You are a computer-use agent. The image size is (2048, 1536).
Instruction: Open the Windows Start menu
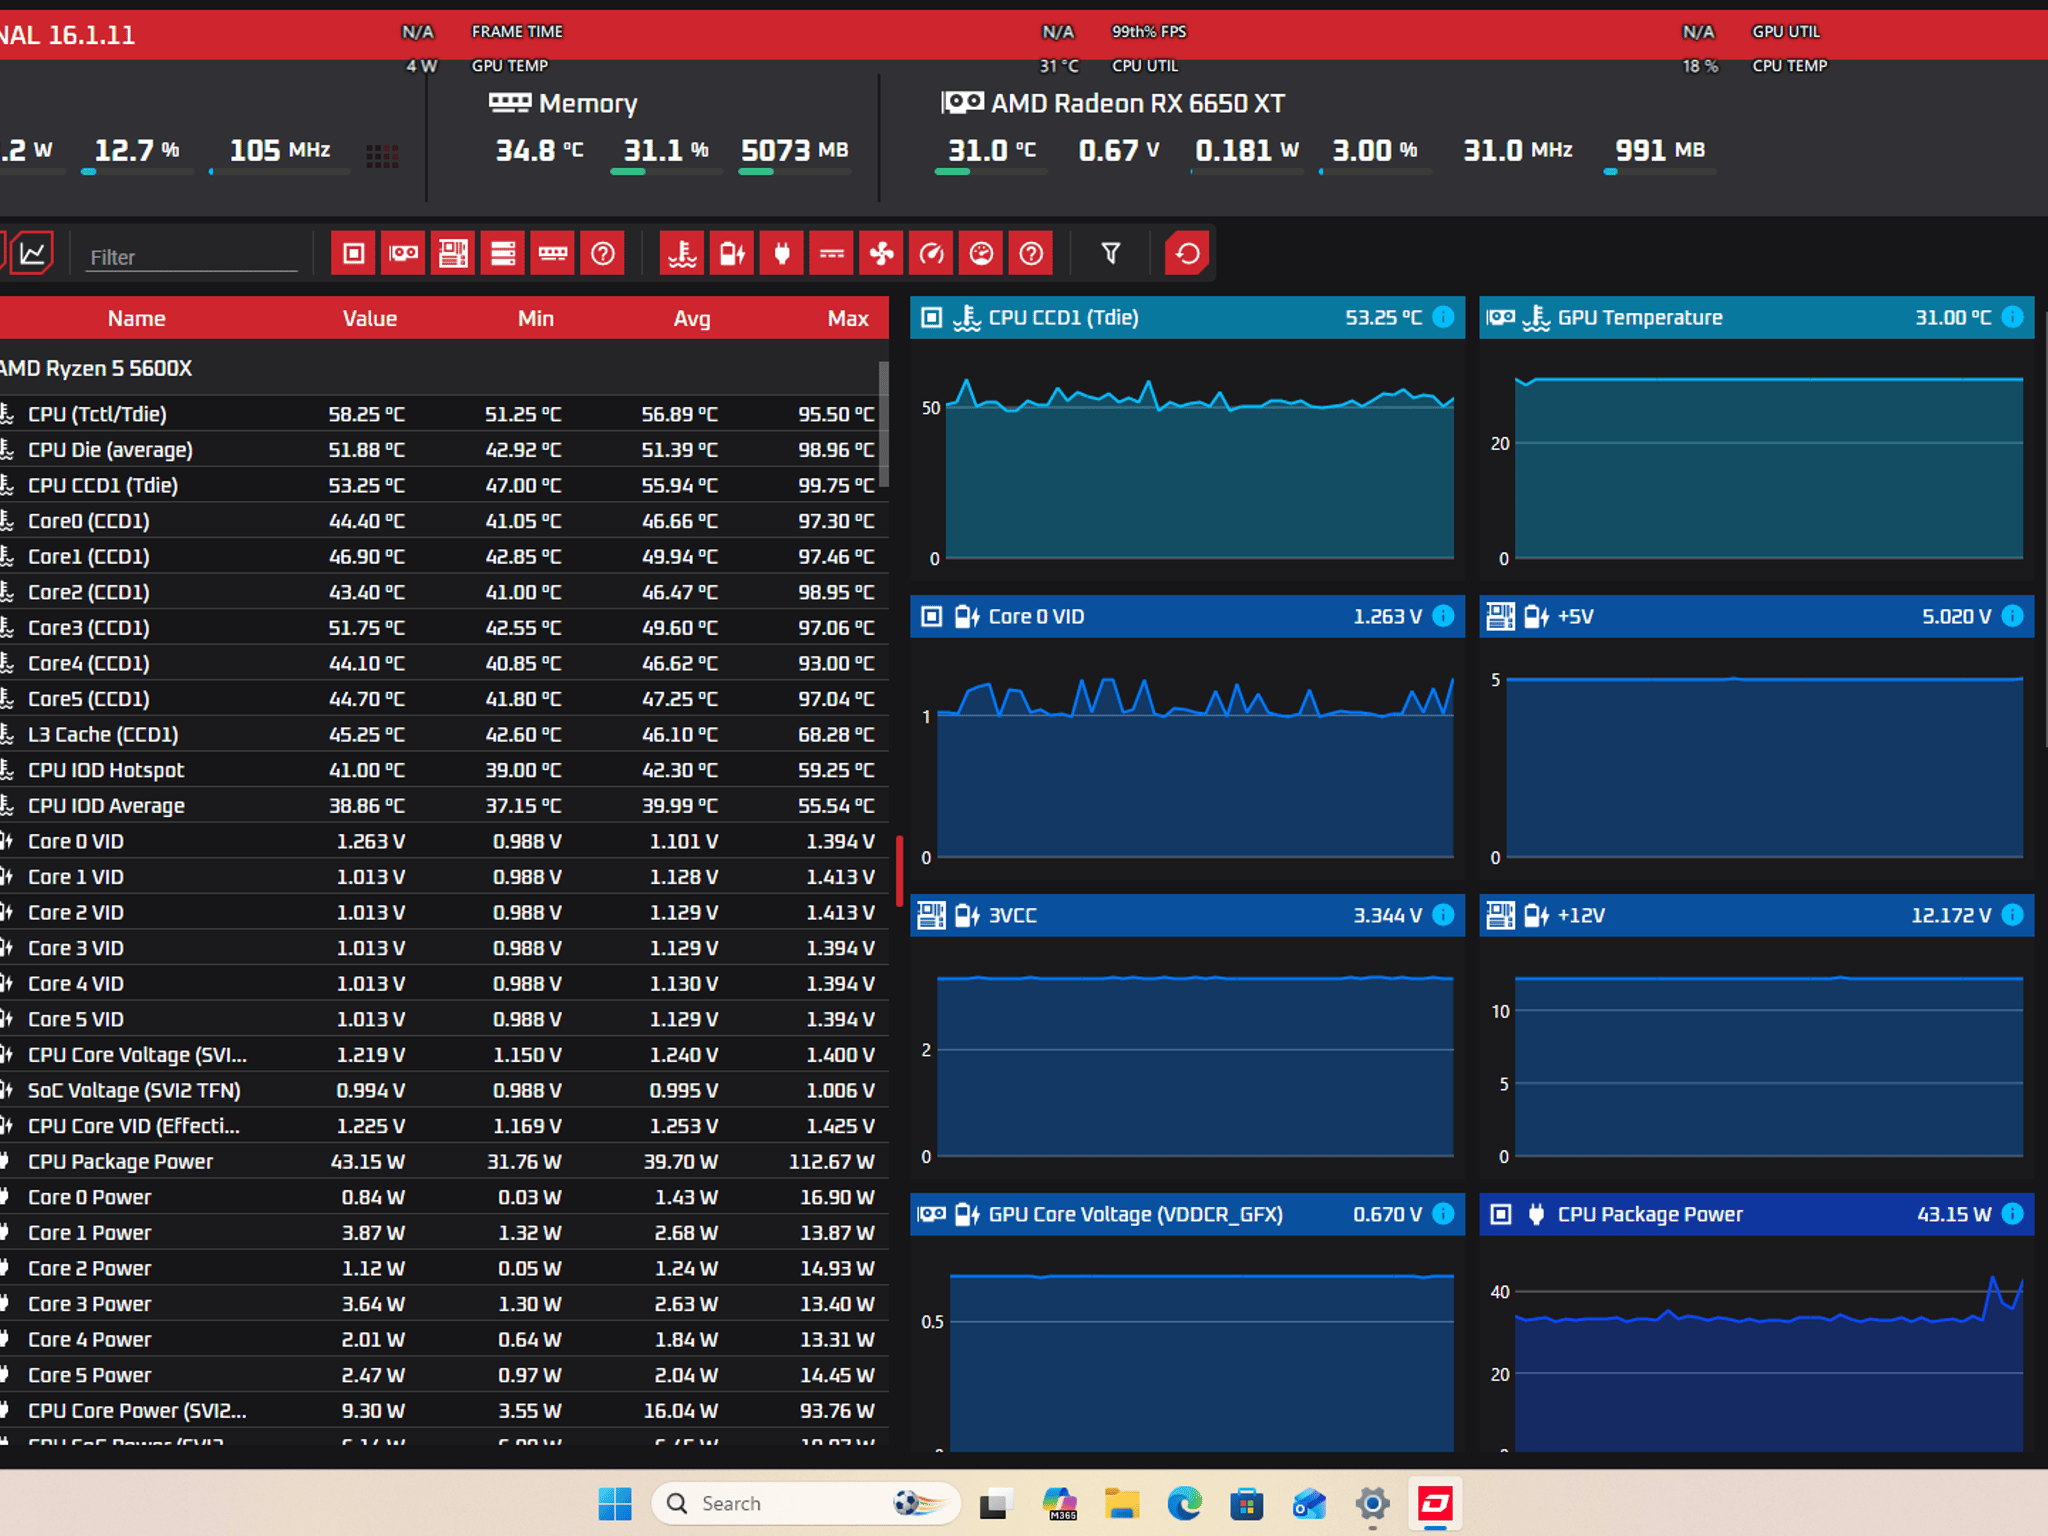point(615,1503)
